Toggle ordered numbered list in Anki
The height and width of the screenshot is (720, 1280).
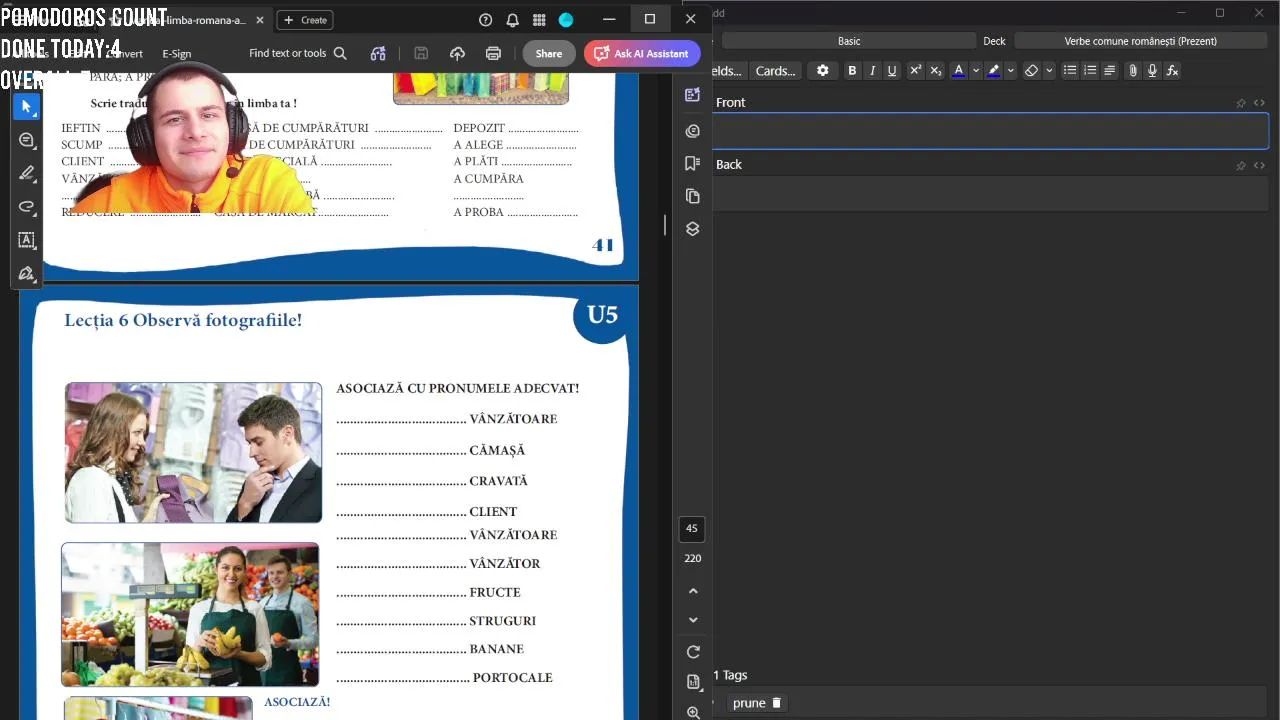(1090, 71)
